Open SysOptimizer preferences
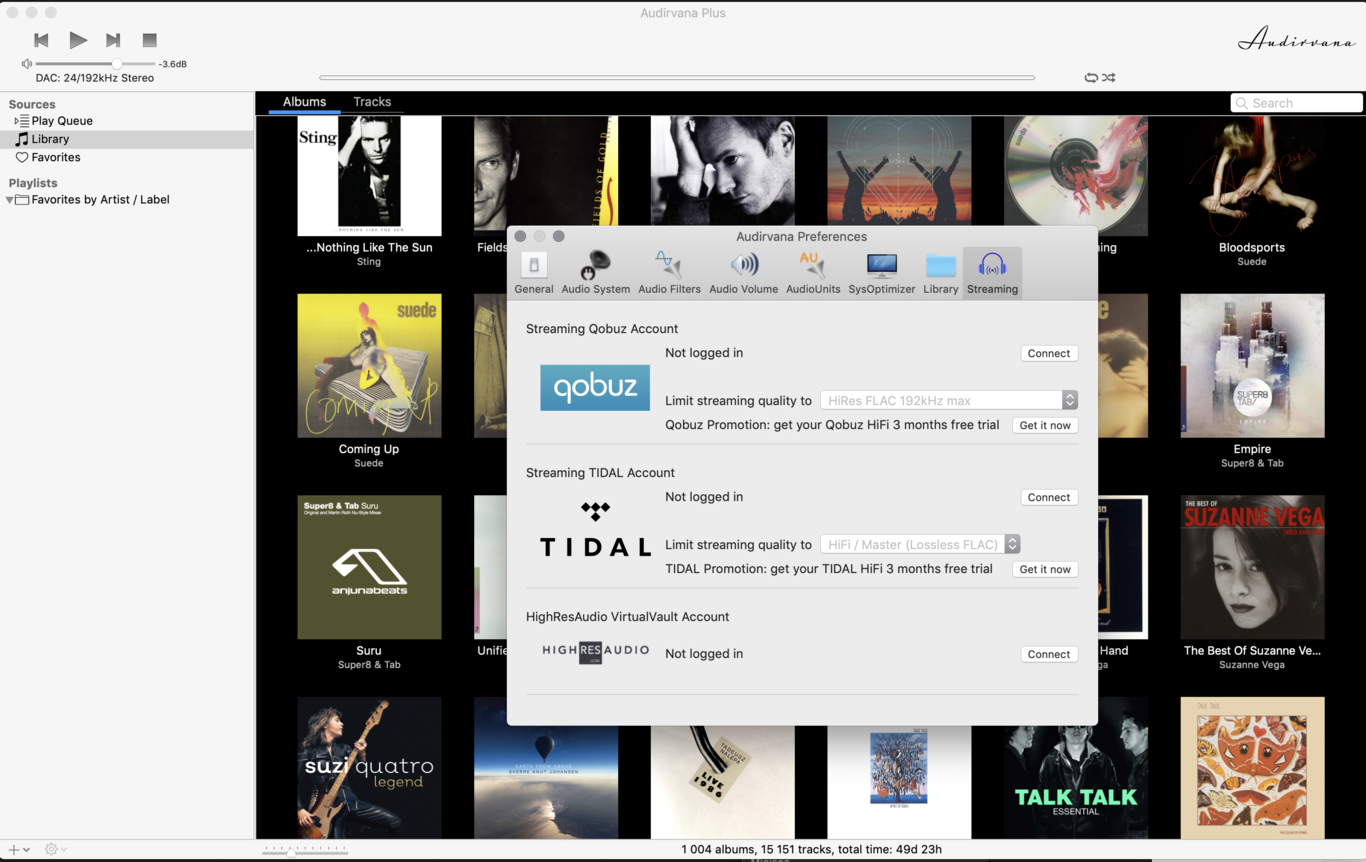1366x862 pixels. (x=882, y=272)
